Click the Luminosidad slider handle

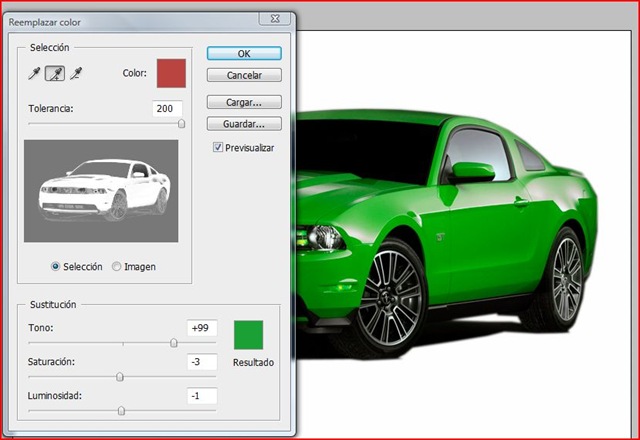(x=121, y=411)
